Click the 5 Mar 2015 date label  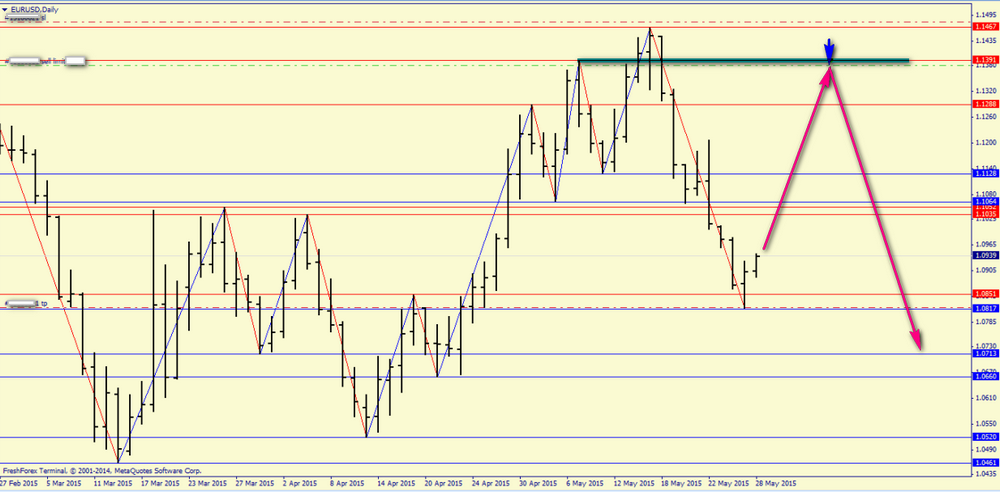pyautogui.click(x=64, y=483)
